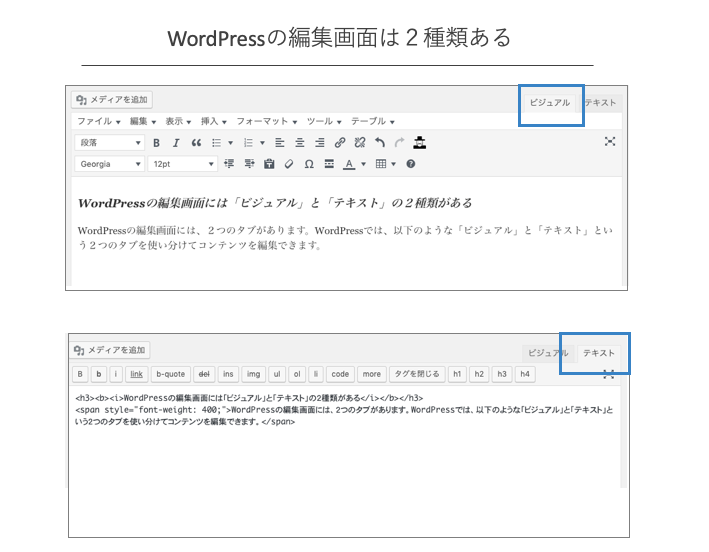
Task: Toggle fullscreen mode in visual editor
Action: pos(610,142)
